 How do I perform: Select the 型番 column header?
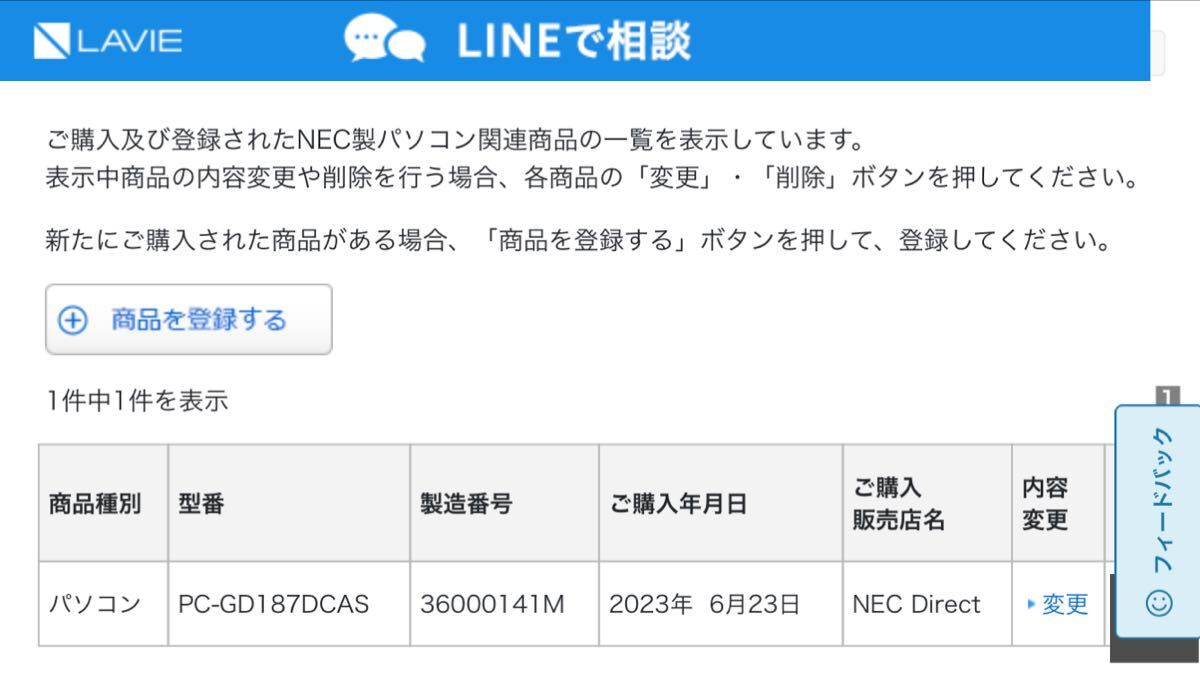(x=289, y=503)
